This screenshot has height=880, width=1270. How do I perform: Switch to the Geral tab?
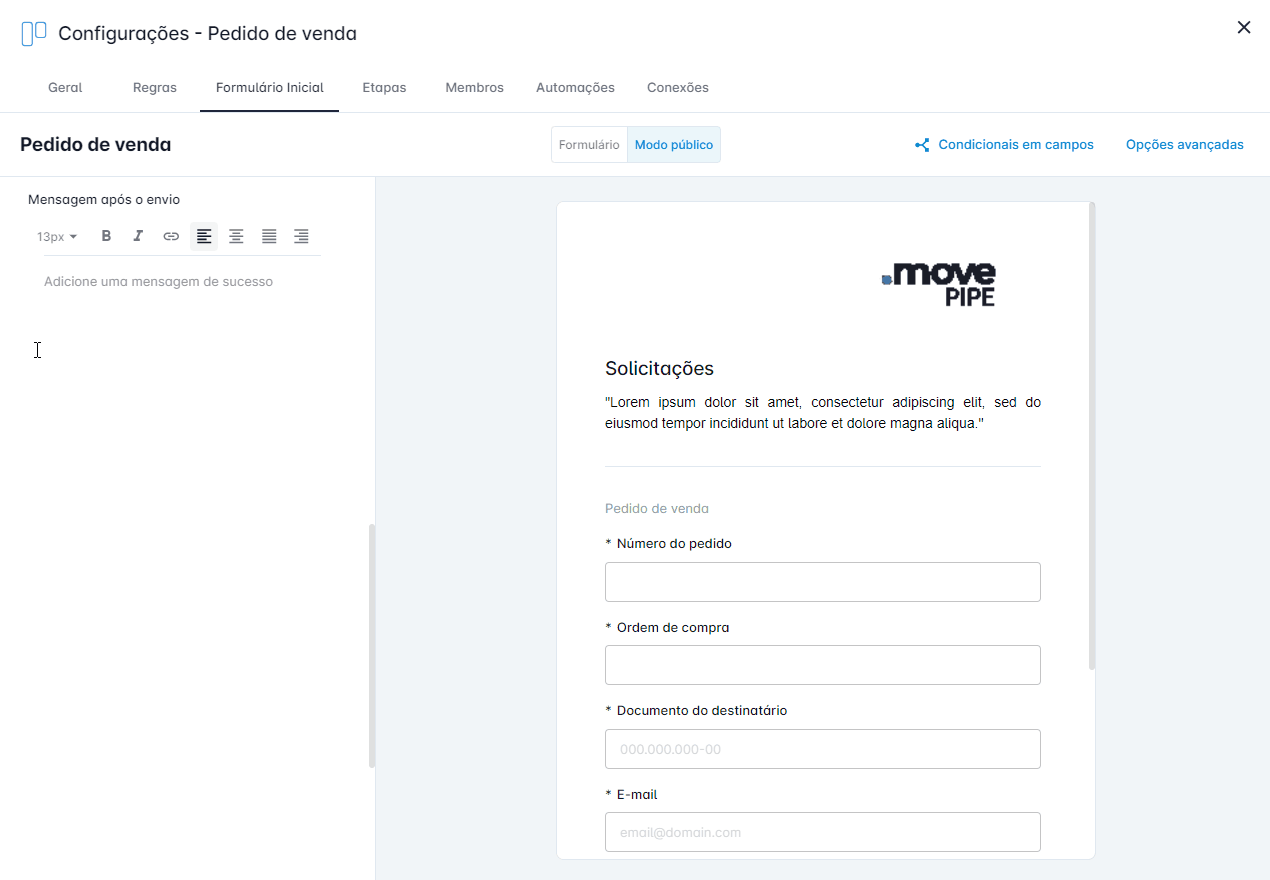click(65, 87)
